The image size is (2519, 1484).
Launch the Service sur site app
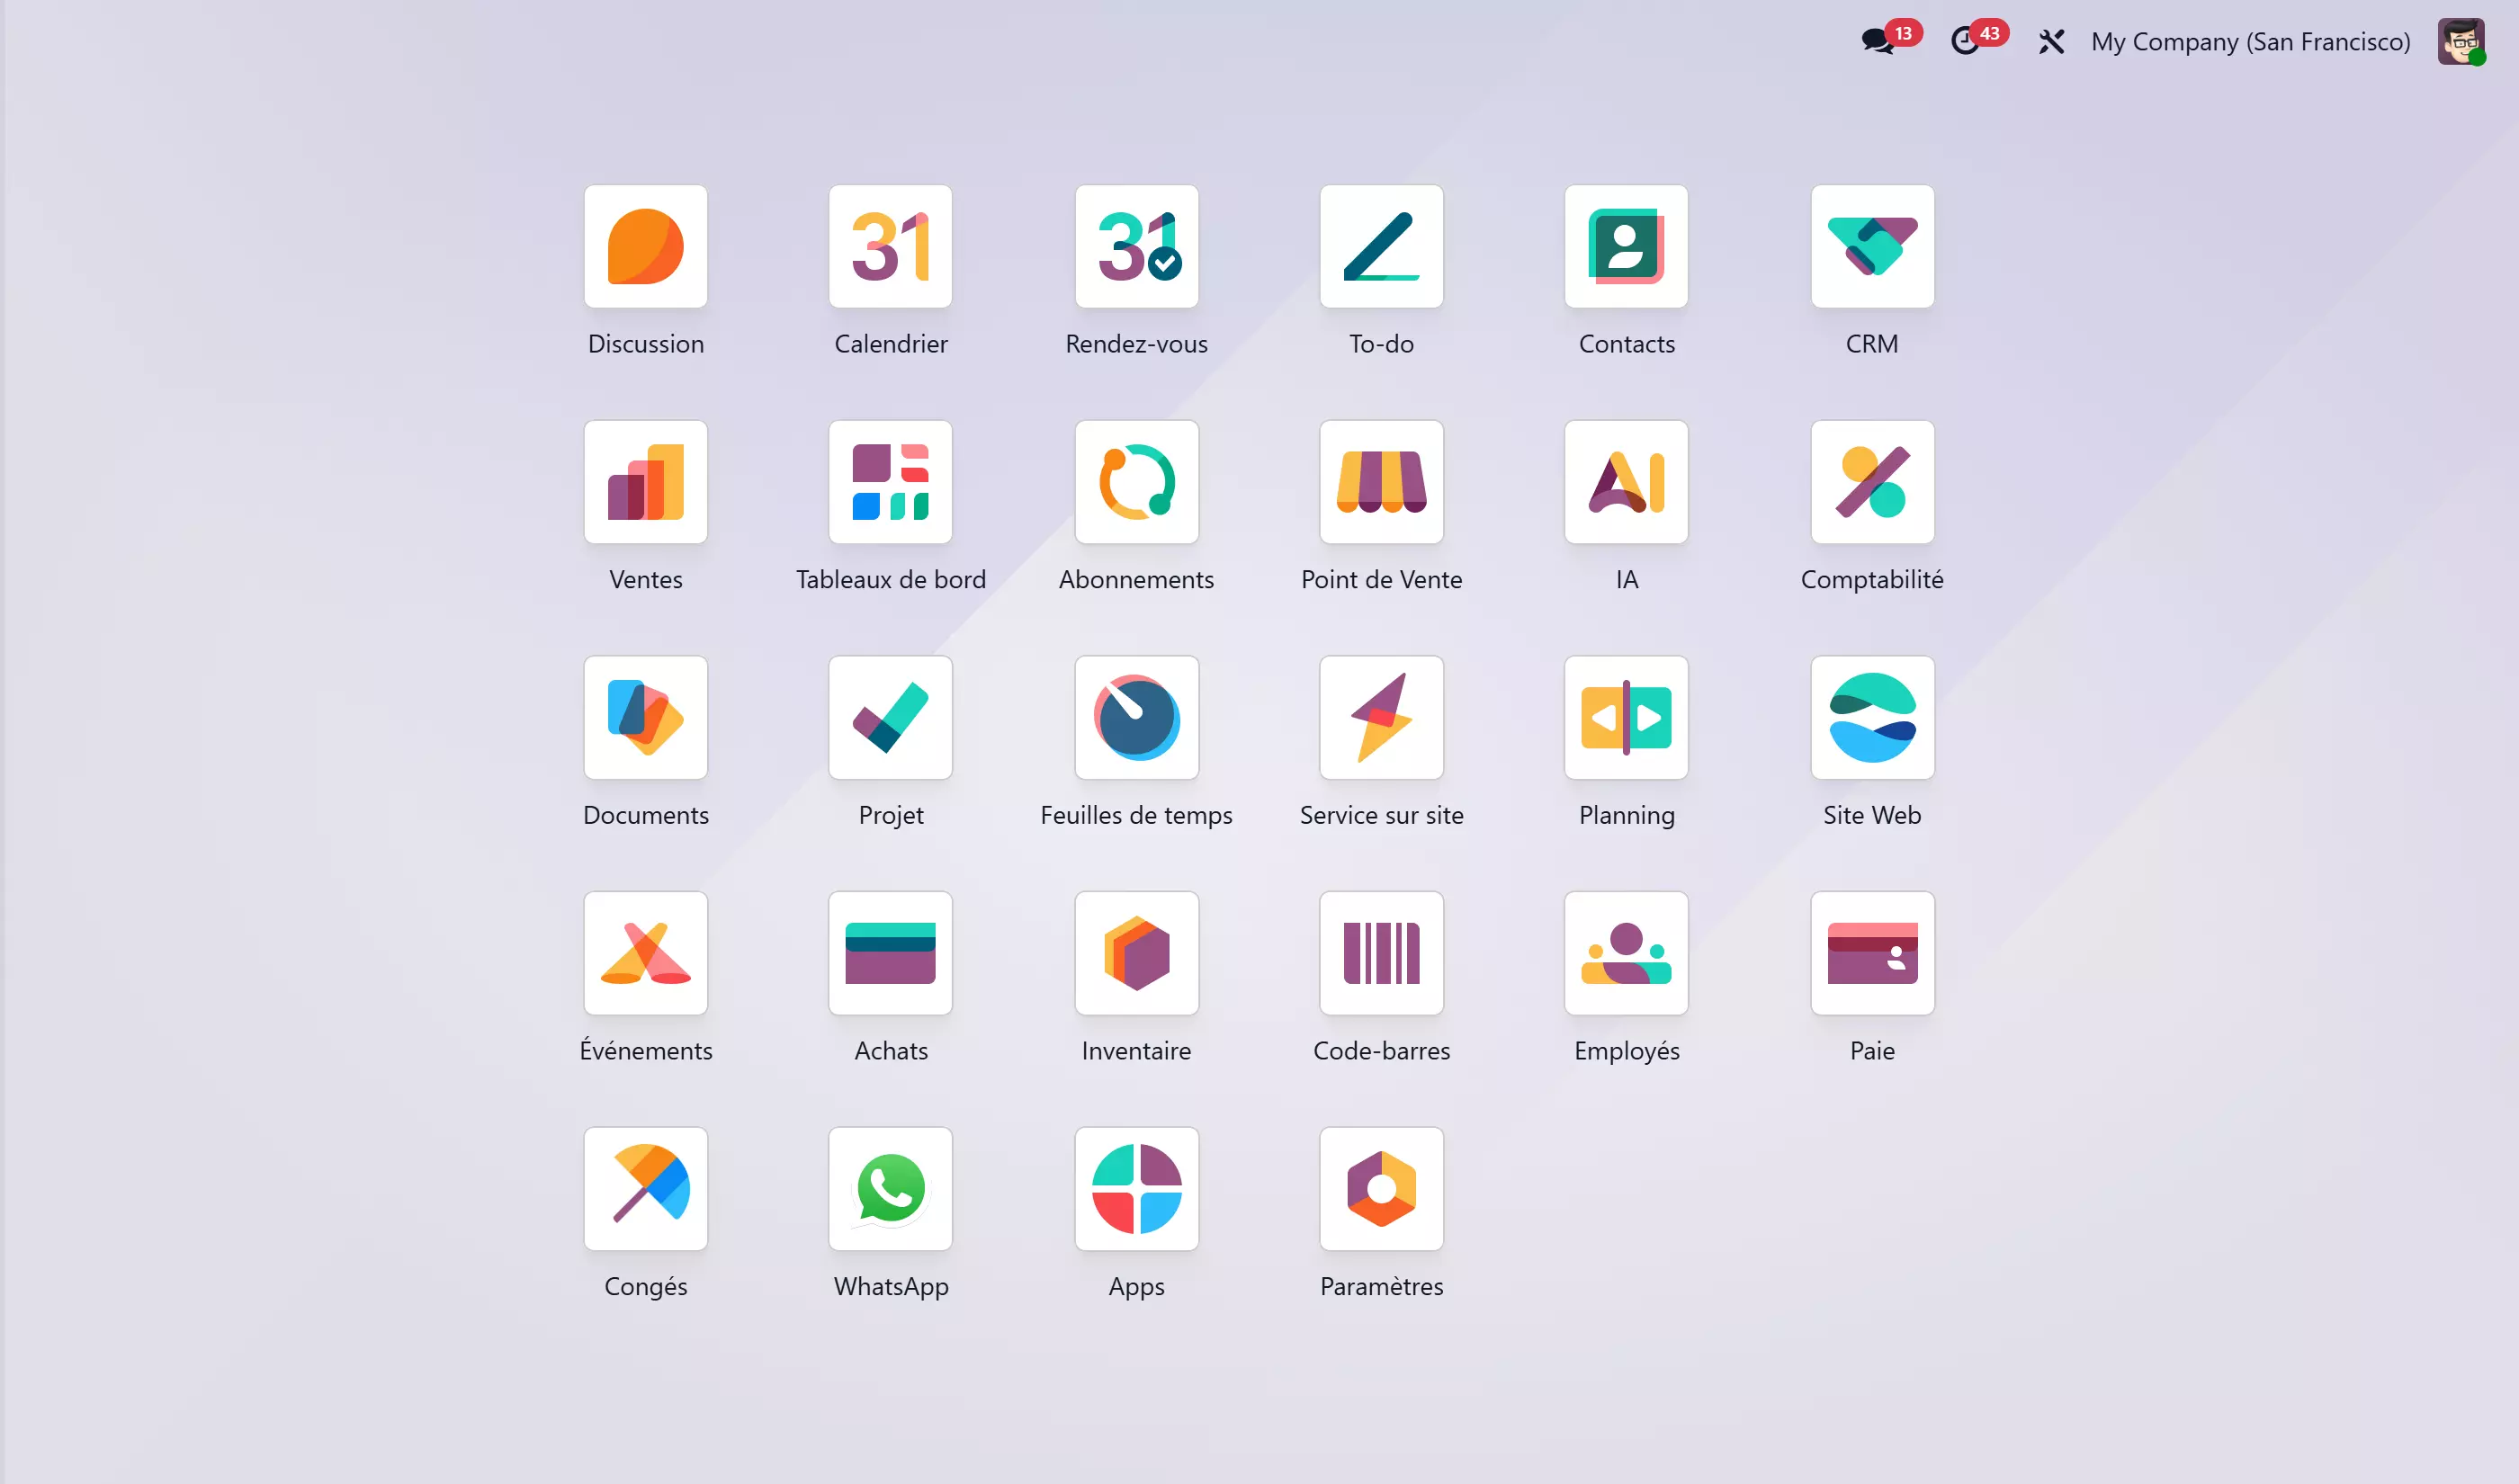1381,717
